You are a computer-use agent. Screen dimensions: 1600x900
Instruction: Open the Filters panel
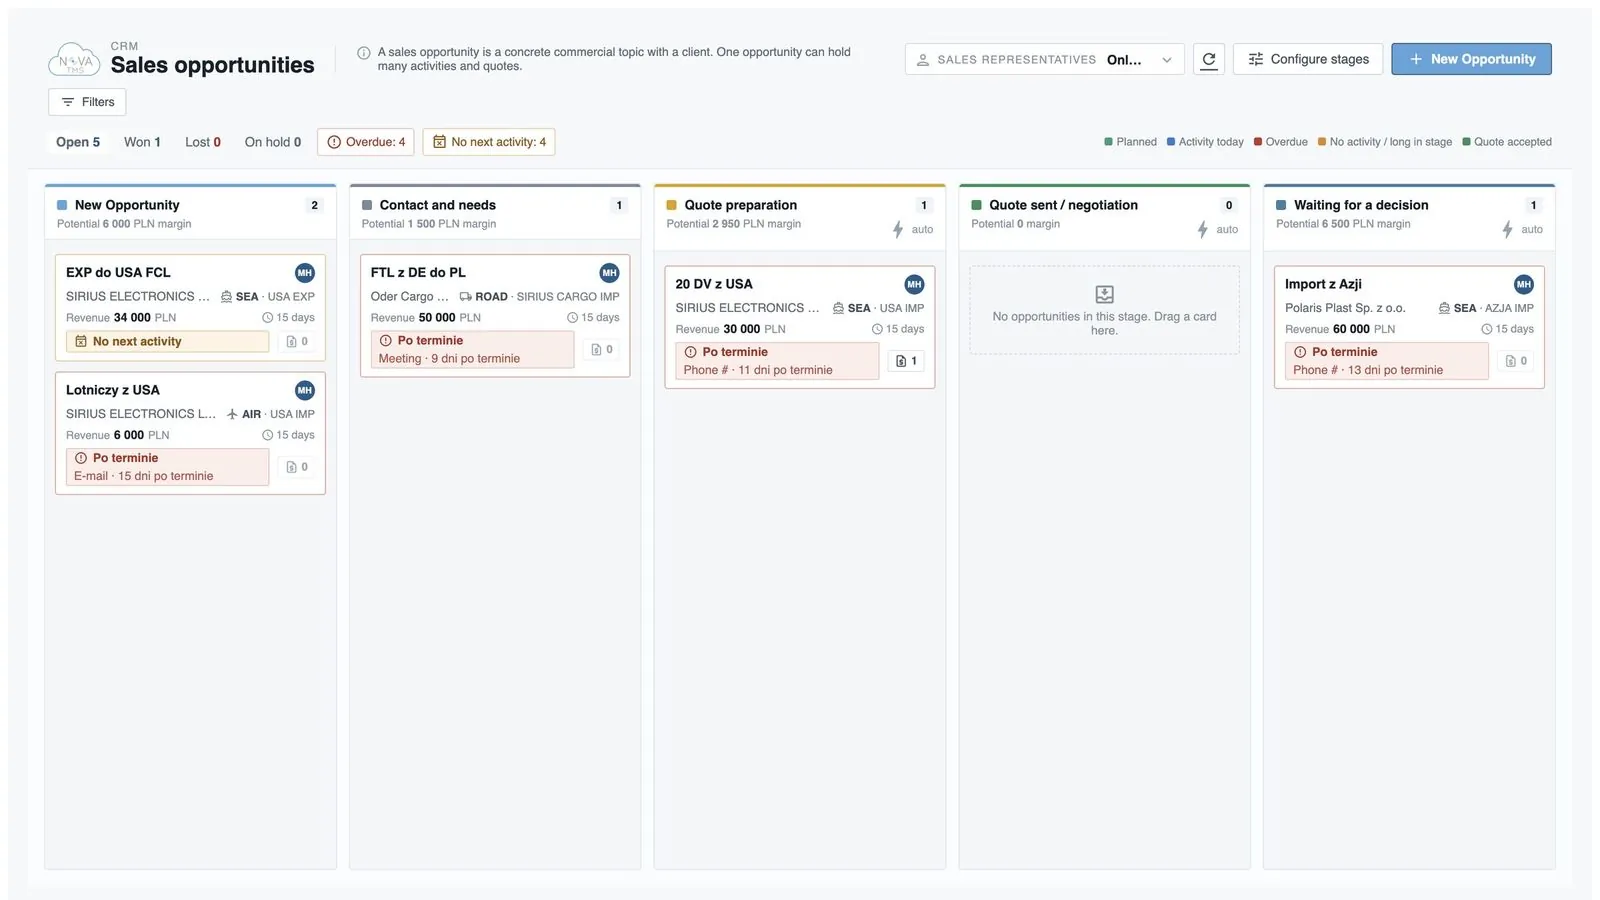(87, 102)
